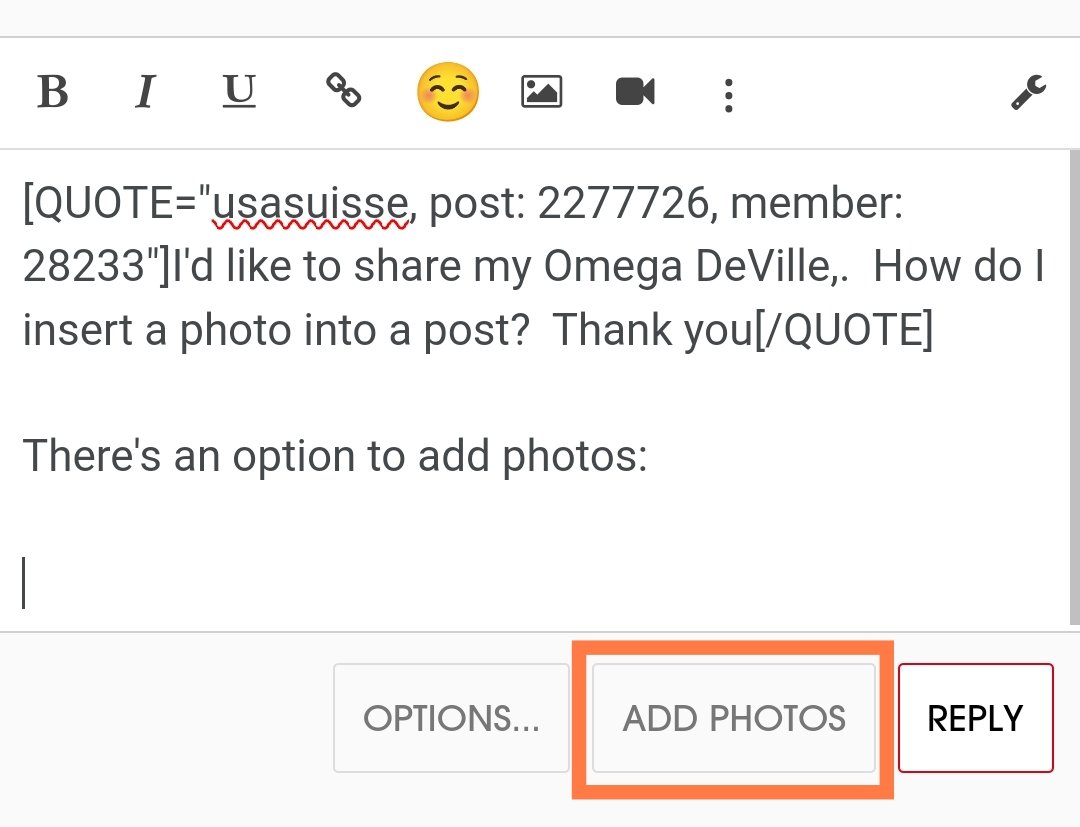This screenshot has width=1080, height=827.
Task: Toggle underline text formatting
Action: pos(238,92)
